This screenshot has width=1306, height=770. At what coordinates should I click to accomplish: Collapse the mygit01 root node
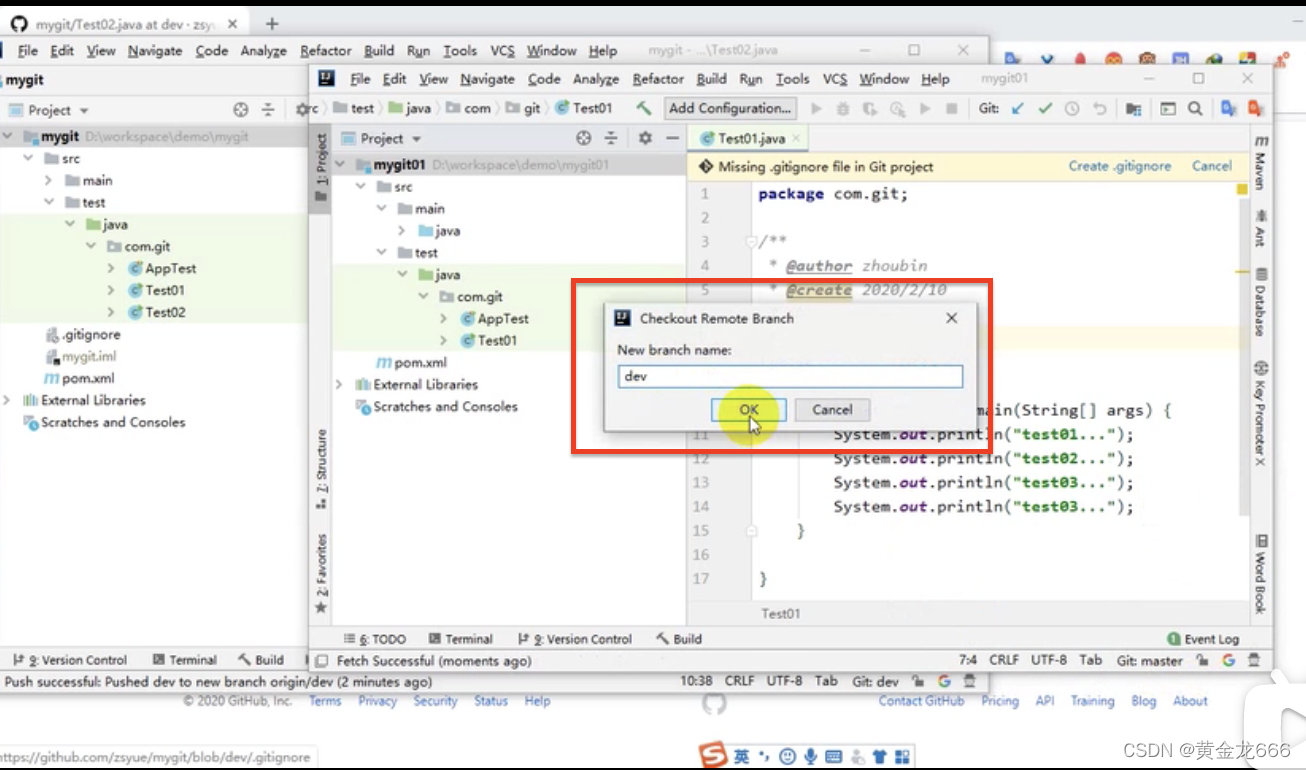click(x=339, y=164)
